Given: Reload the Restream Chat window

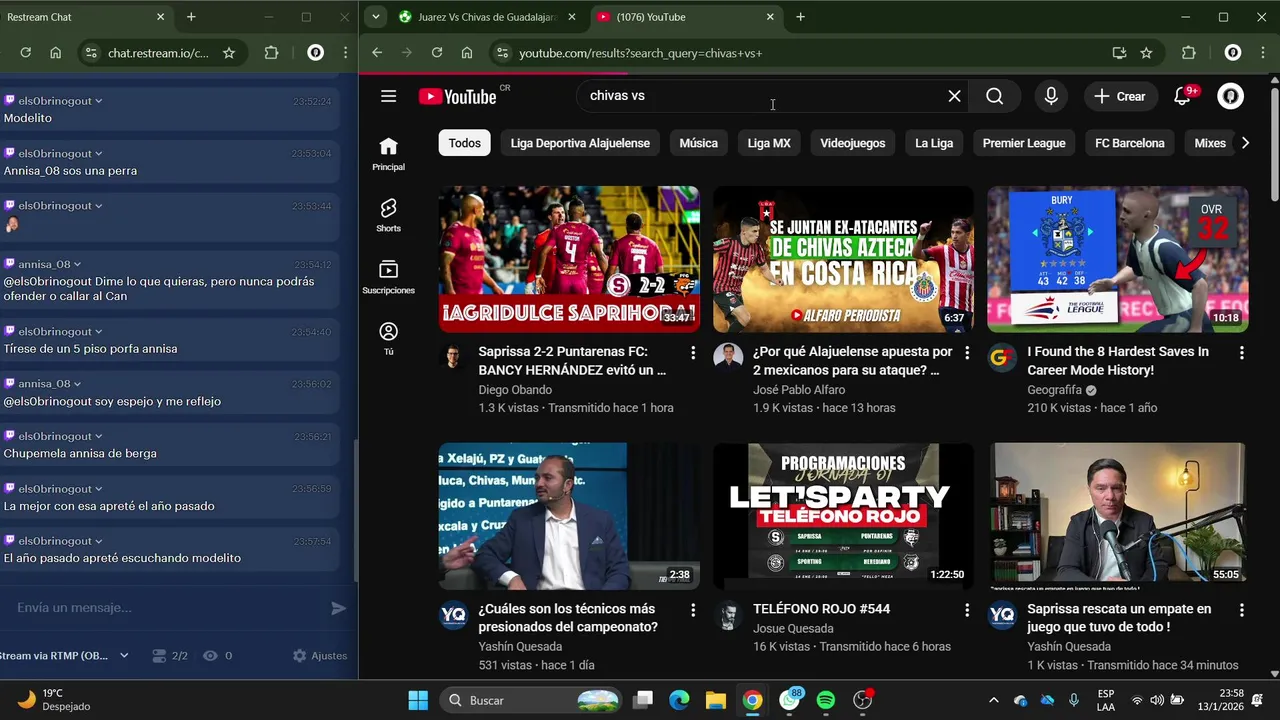Looking at the screenshot, I should coord(26,53).
